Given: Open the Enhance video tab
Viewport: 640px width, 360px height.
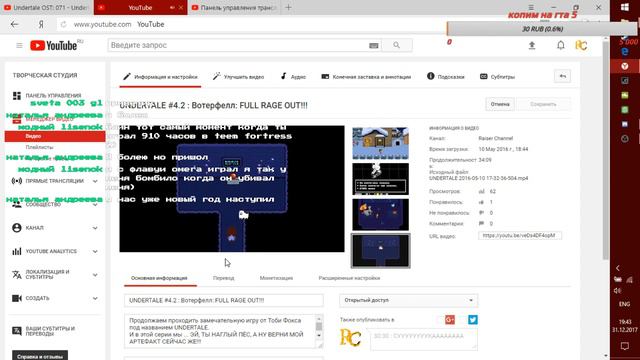Looking at the screenshot, I should click(x=238, y=77).
